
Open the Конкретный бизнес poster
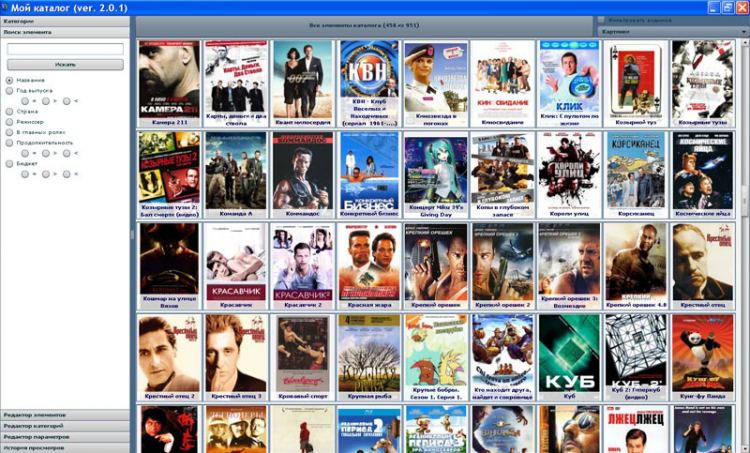[369, 171]
